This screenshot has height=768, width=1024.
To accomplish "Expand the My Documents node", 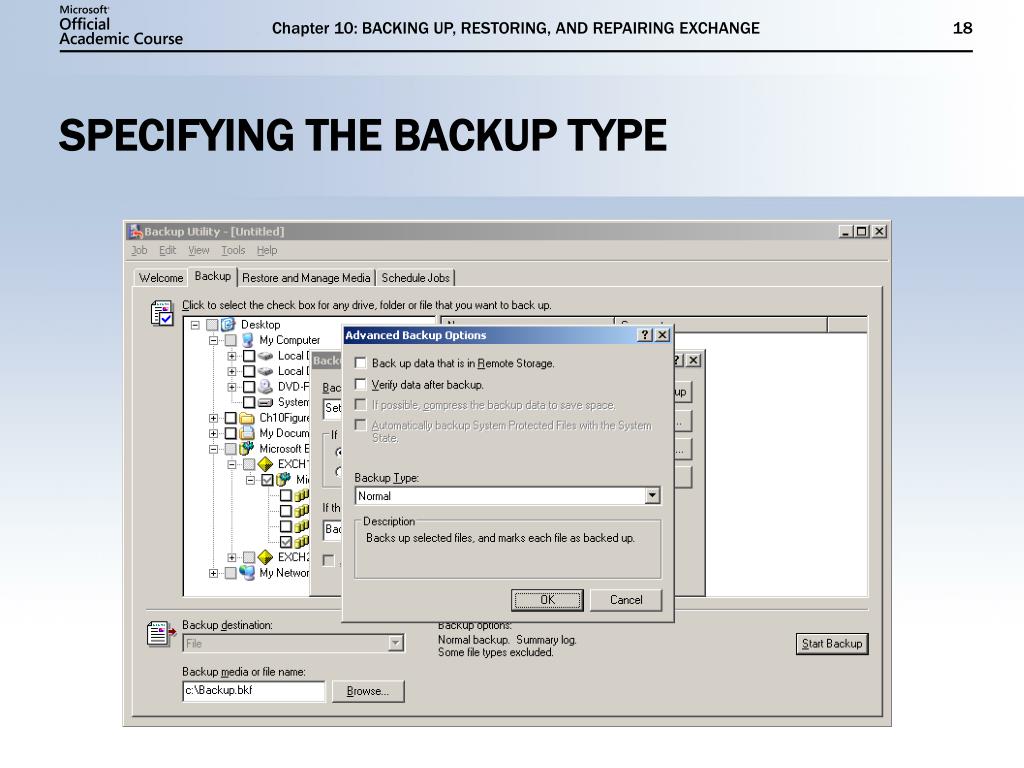I will (x=214, y=434).
